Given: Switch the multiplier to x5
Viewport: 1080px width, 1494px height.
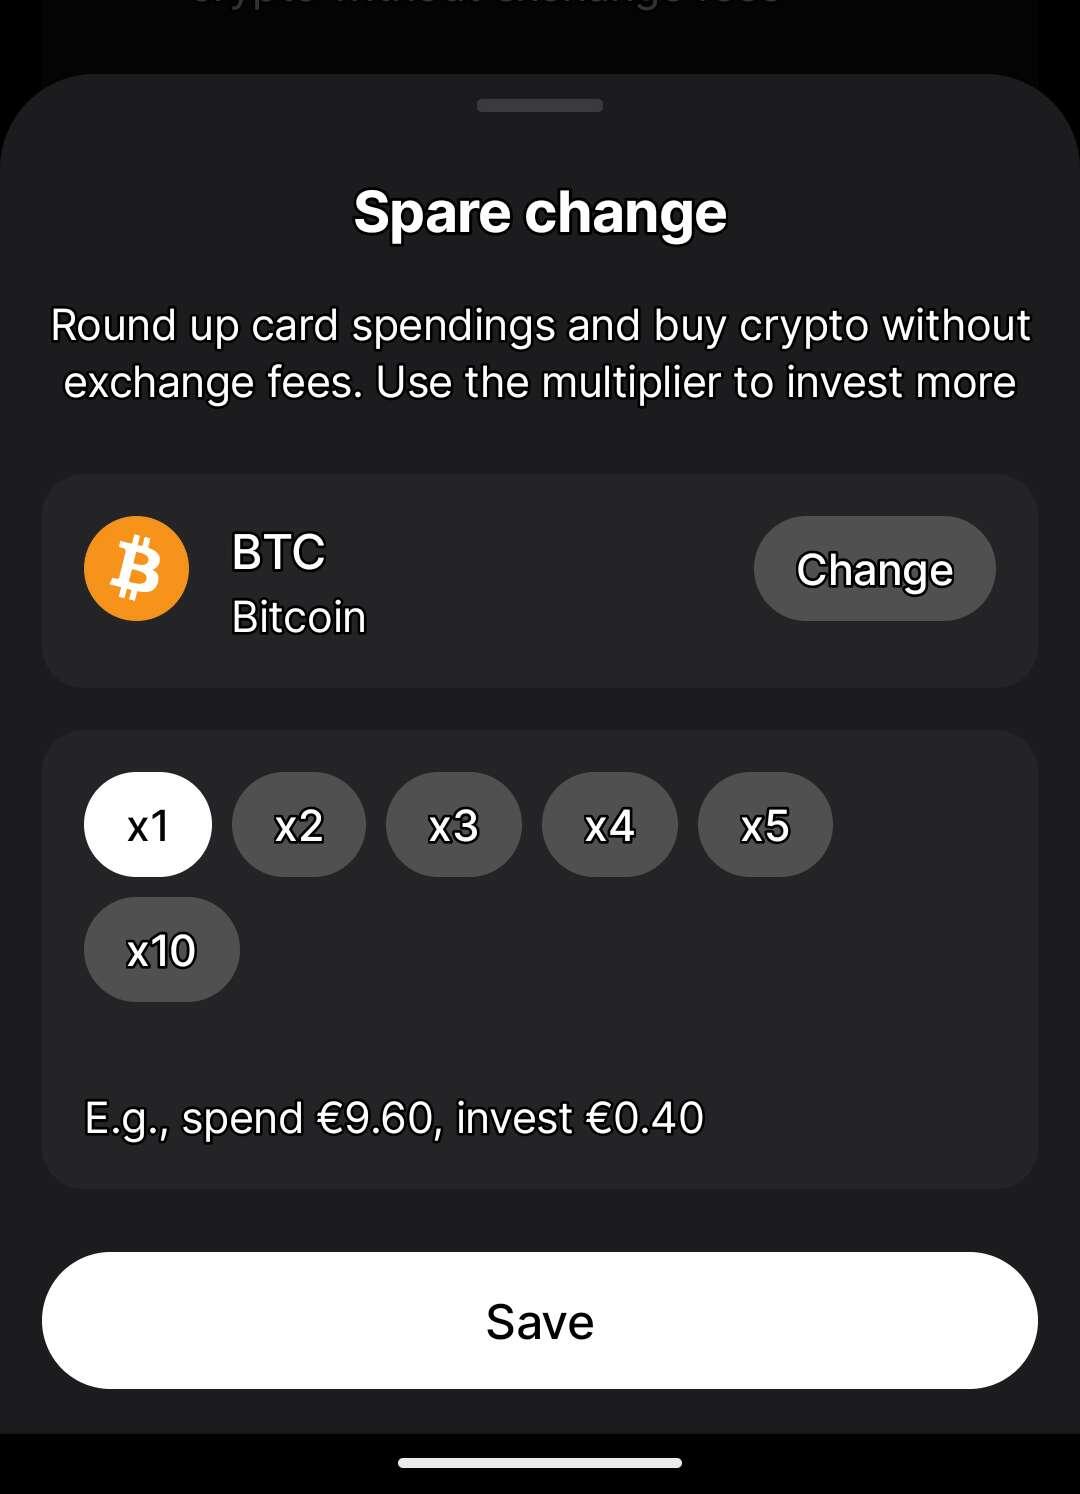Looking at the screenshot, I should (x=765, y=825).
